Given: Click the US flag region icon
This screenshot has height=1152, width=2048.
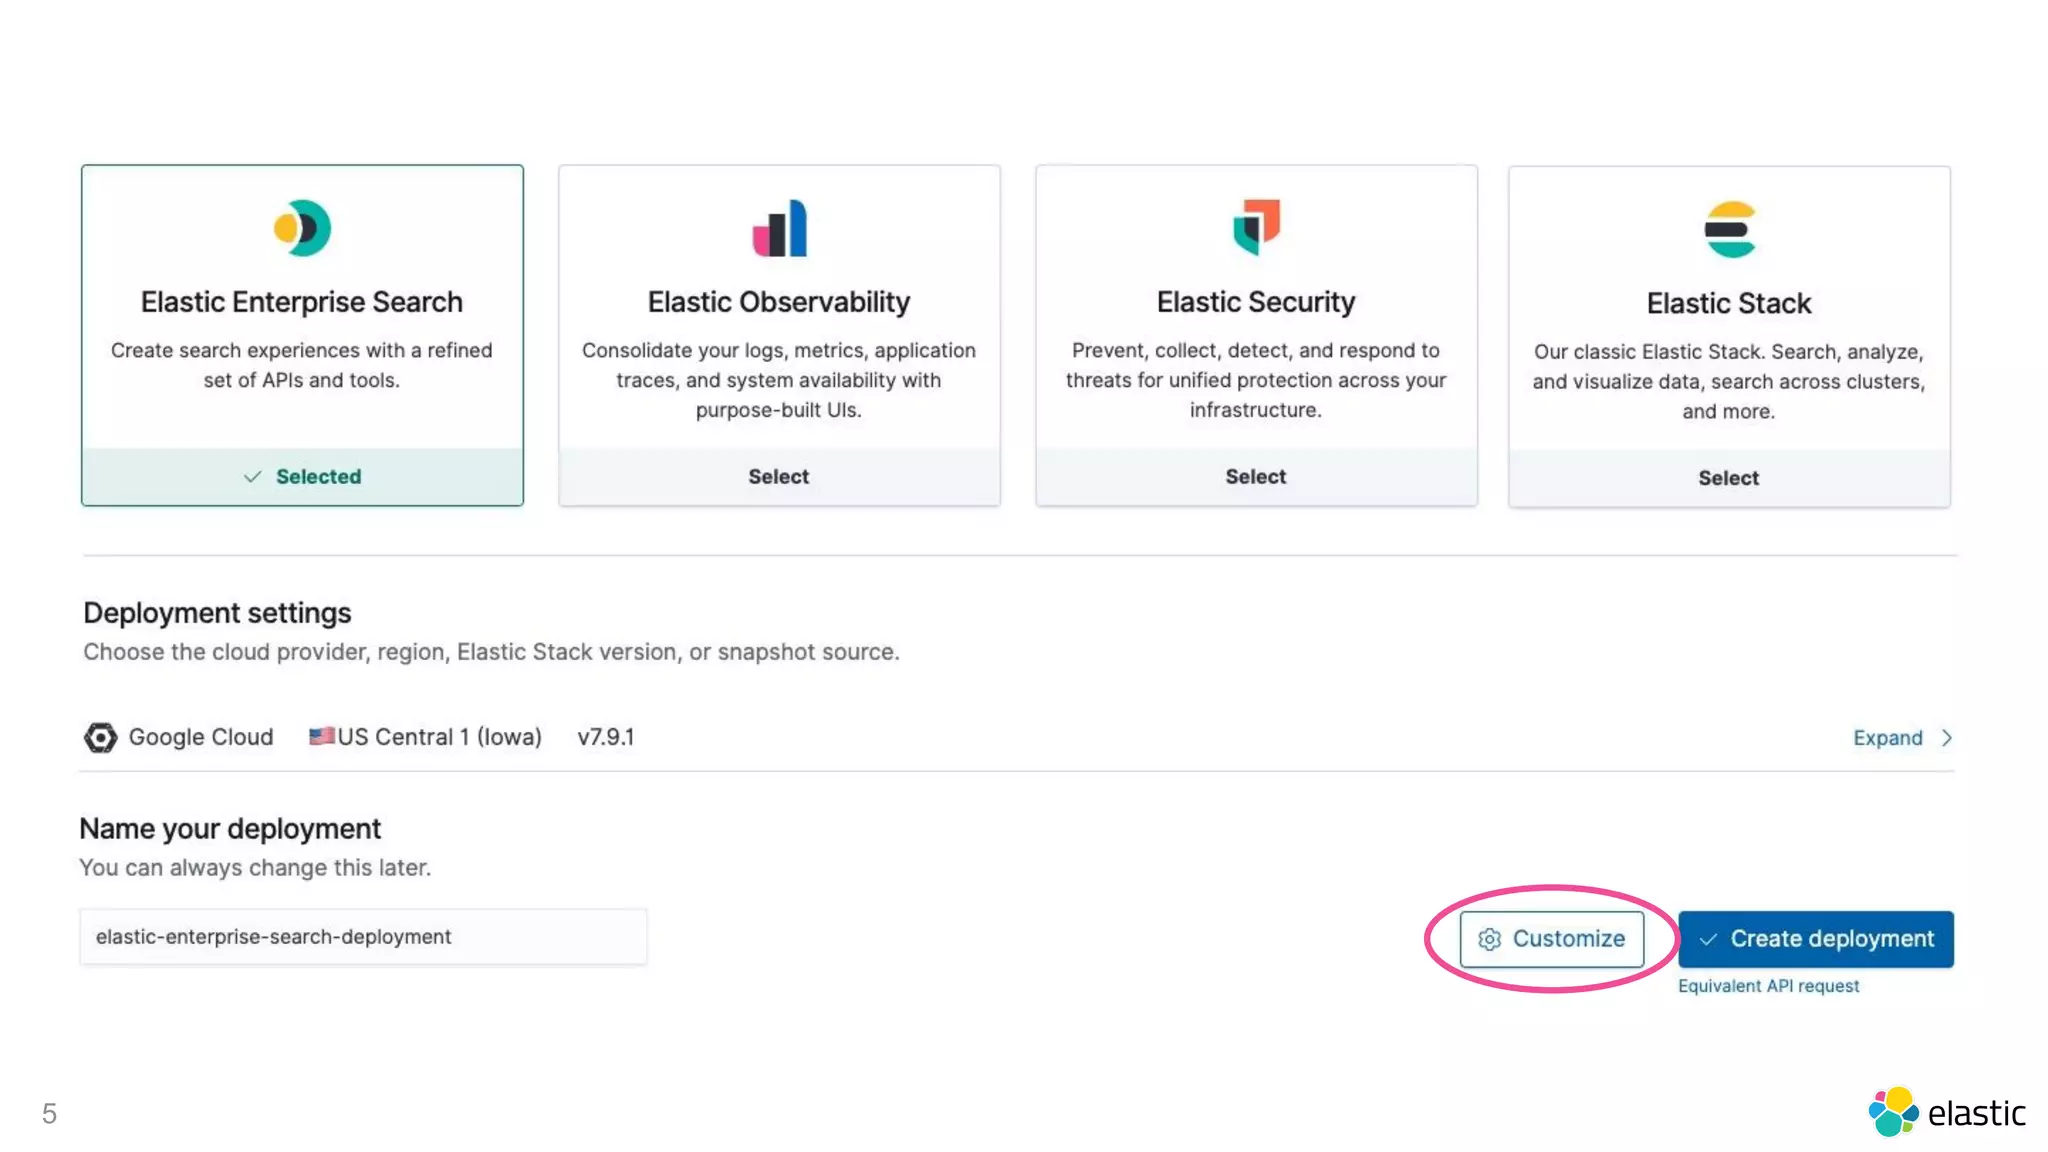Looking at the screenshot, I should click(x=321, y=736).
